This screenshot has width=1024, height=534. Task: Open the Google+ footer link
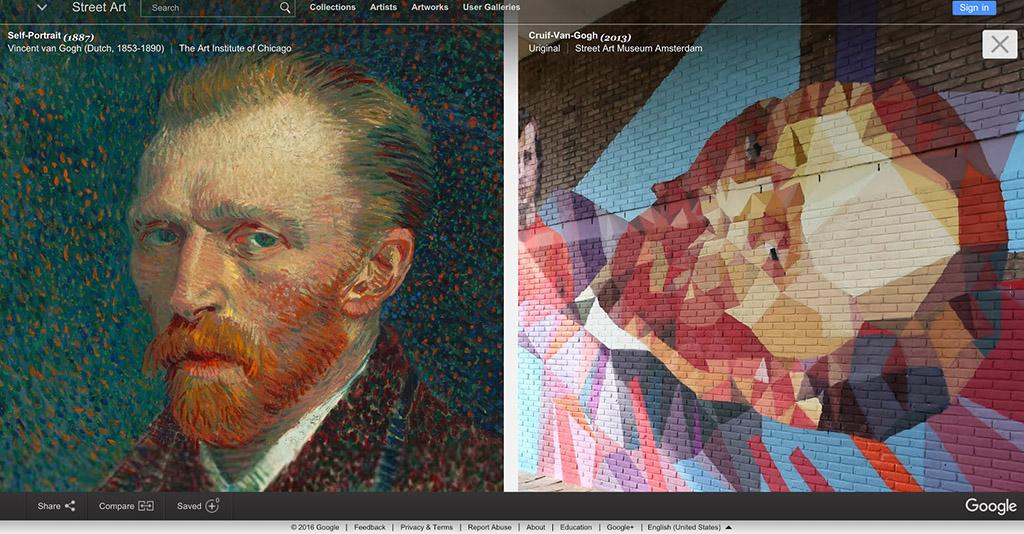(x=620, y=527)
